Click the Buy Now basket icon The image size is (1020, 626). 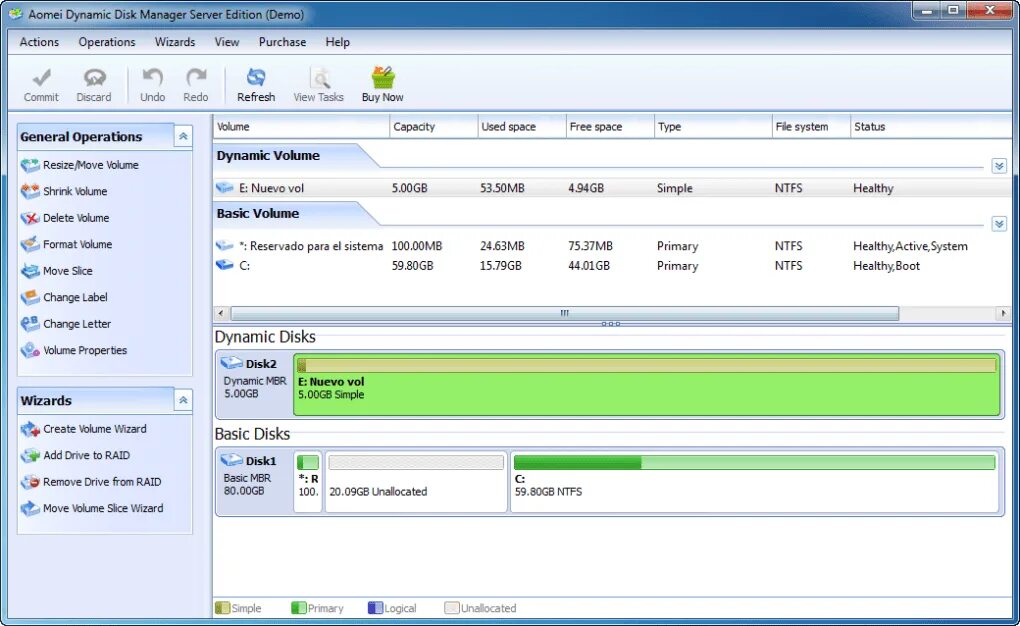coord(382,77)
